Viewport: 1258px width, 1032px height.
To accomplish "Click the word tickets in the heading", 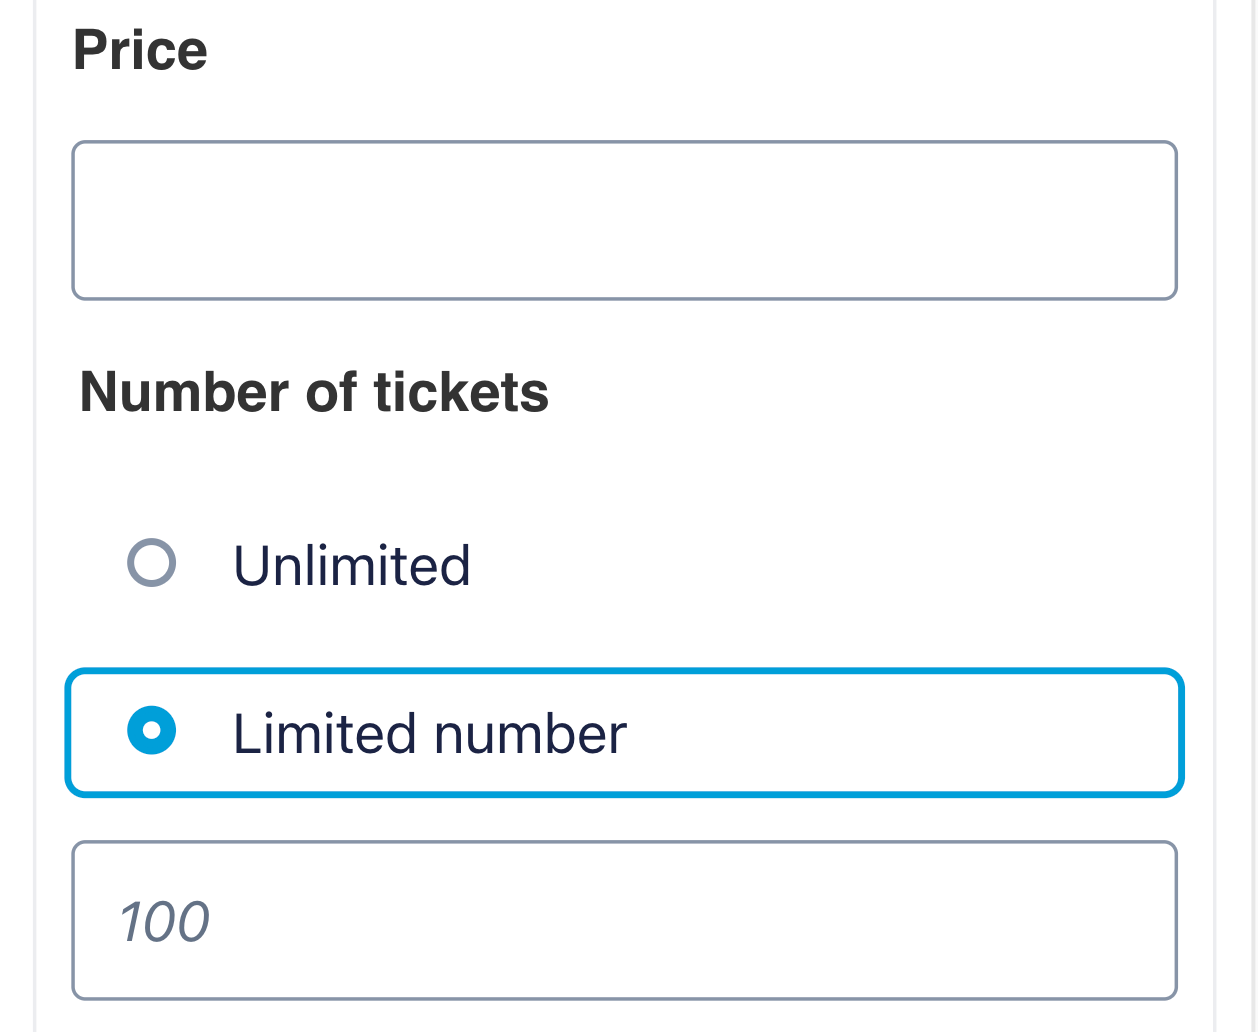I will (x=461, y=391).
